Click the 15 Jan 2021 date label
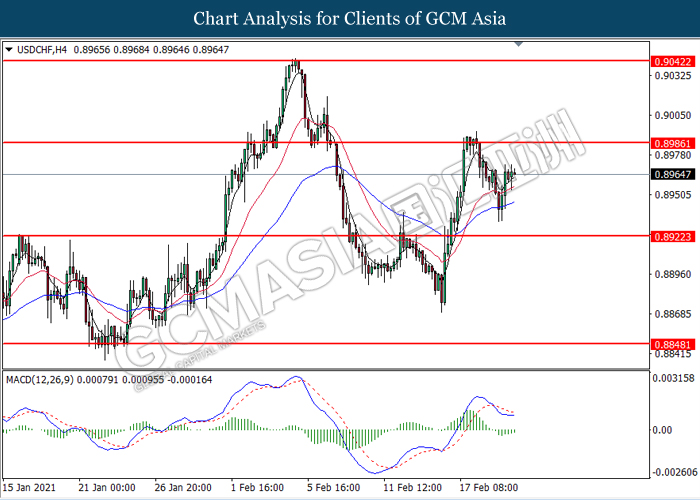Viewport: 700px width, 500px height. click(29, 487)
